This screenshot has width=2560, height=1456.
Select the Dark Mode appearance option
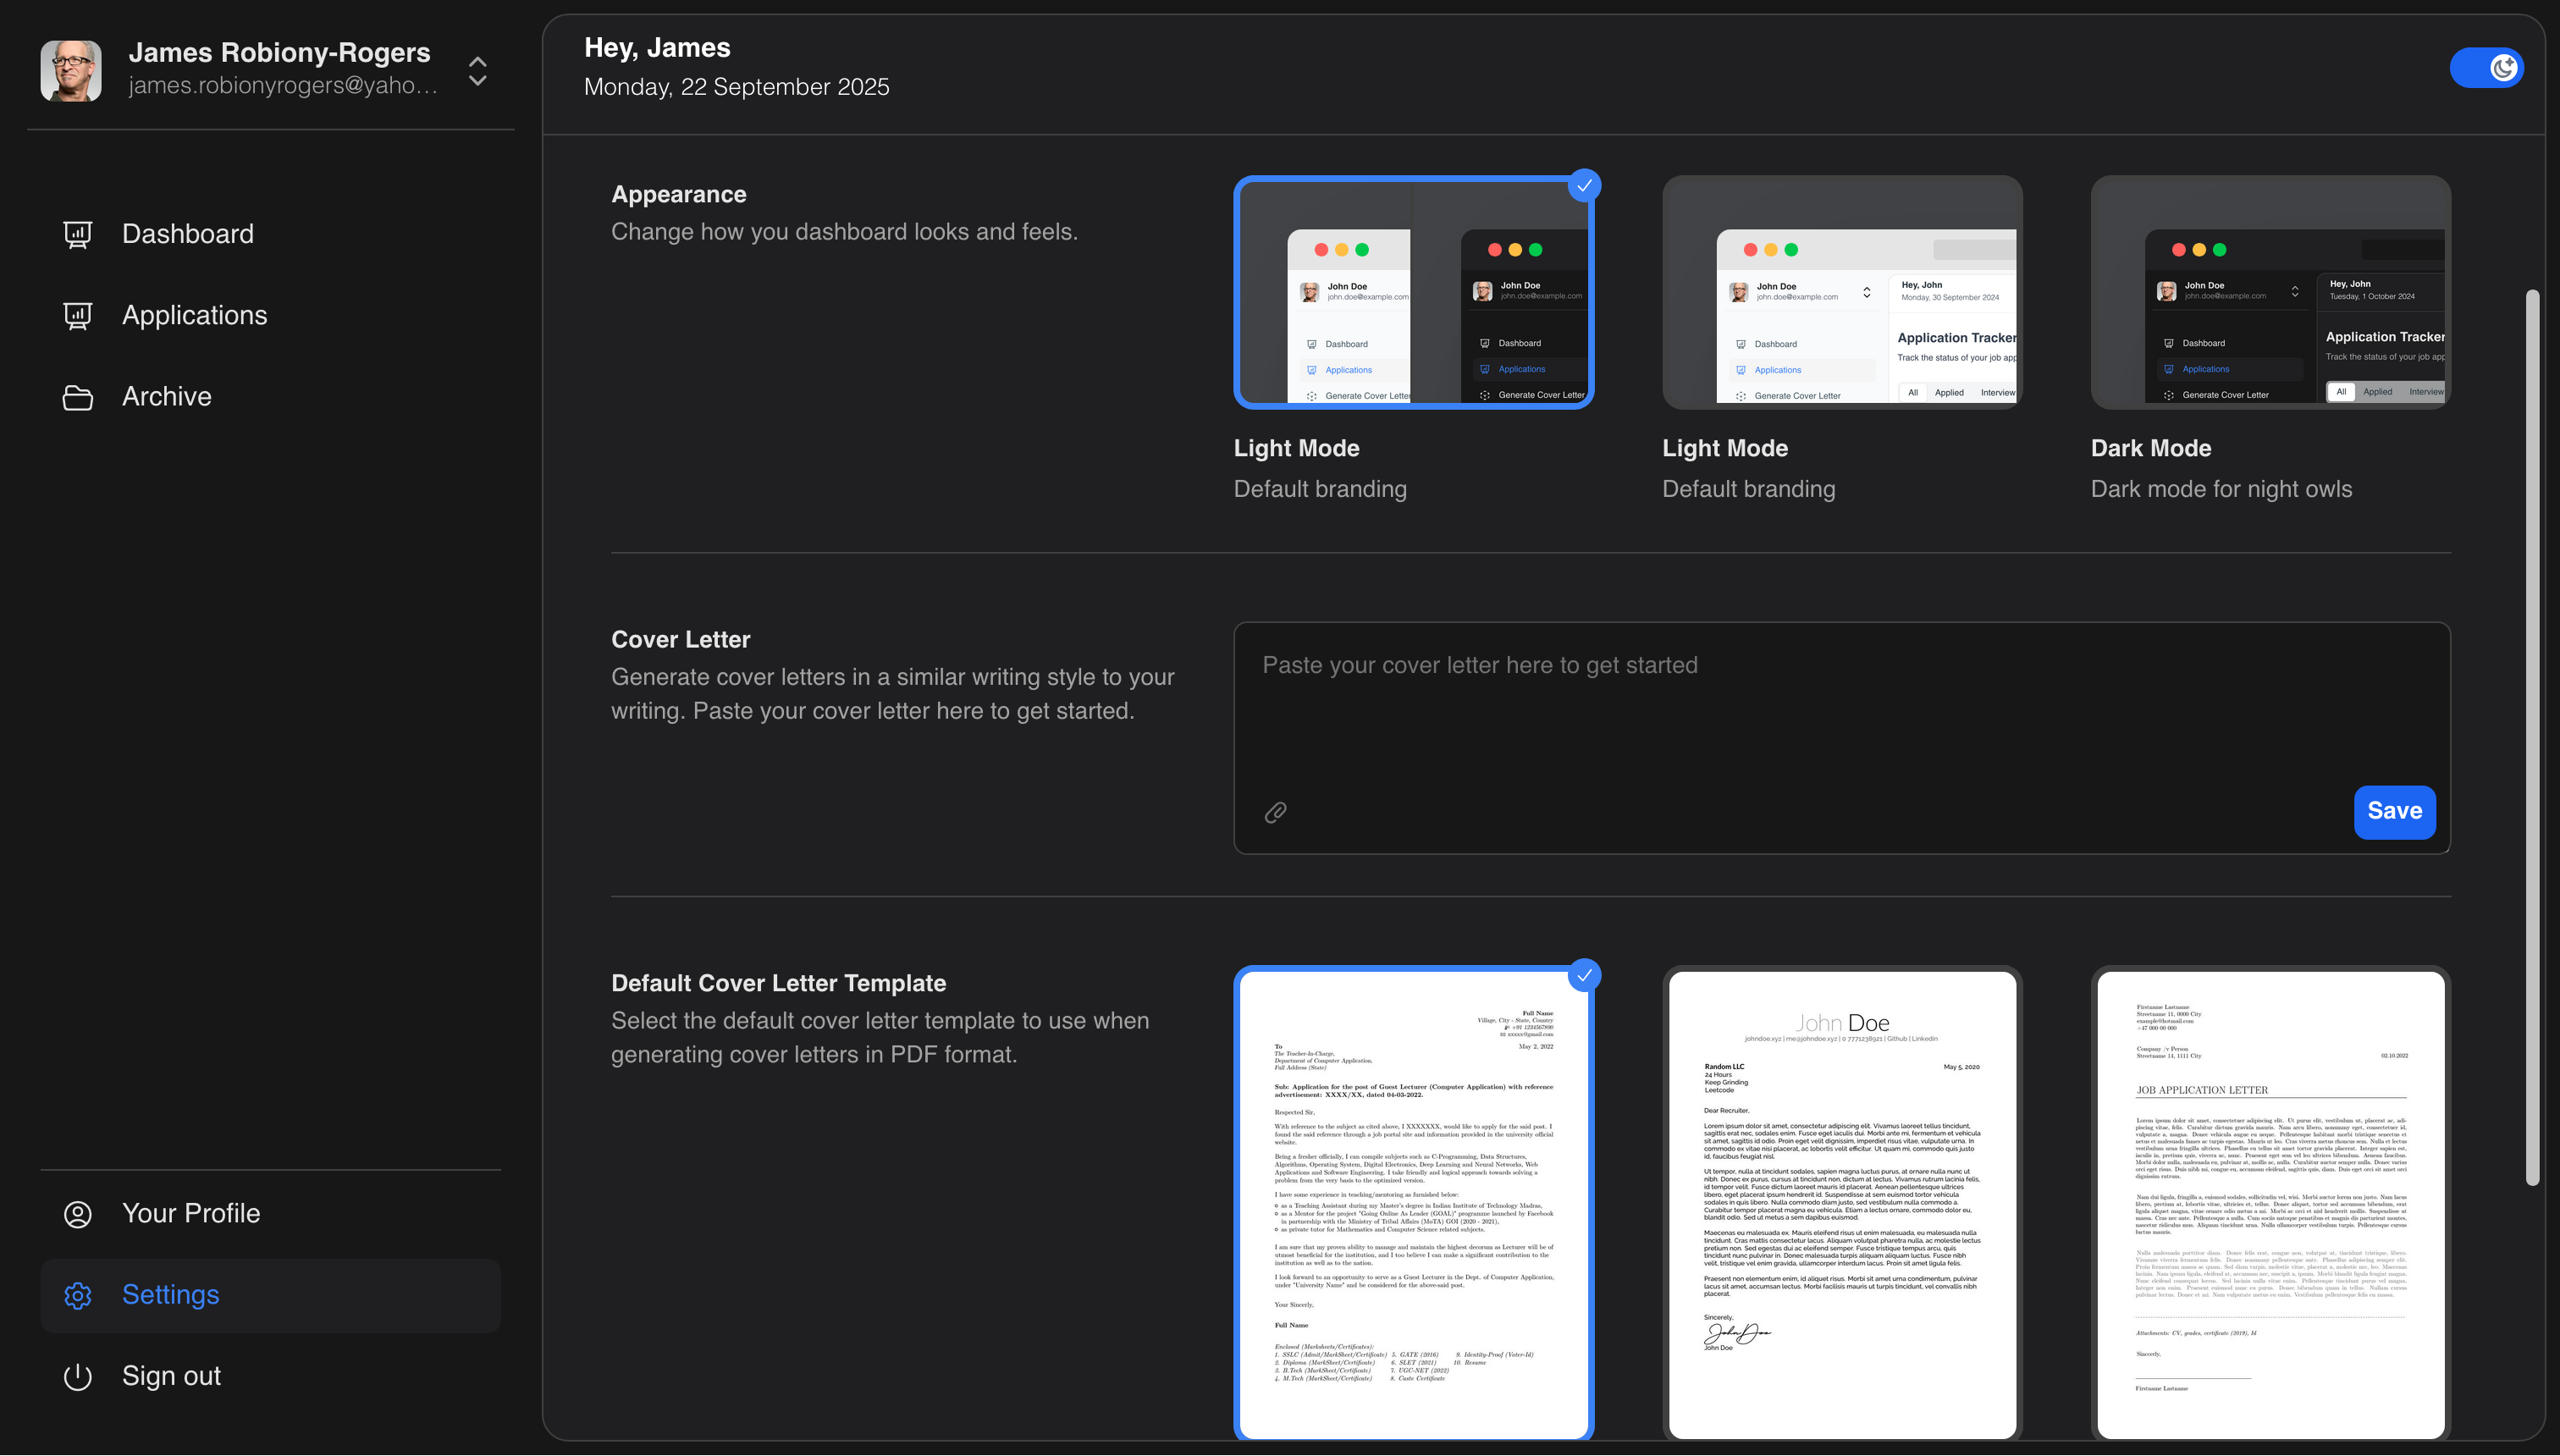[x=2269, y=293]
